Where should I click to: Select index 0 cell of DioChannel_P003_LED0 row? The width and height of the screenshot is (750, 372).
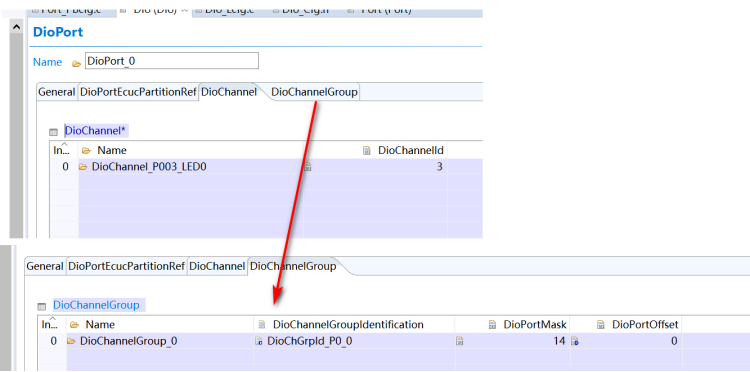click(64, 167)
